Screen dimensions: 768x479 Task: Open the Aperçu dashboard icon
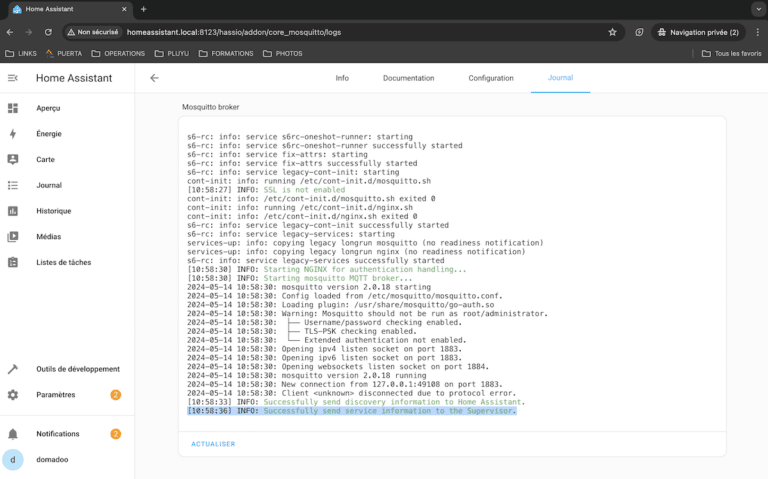[x=13, y=108]
